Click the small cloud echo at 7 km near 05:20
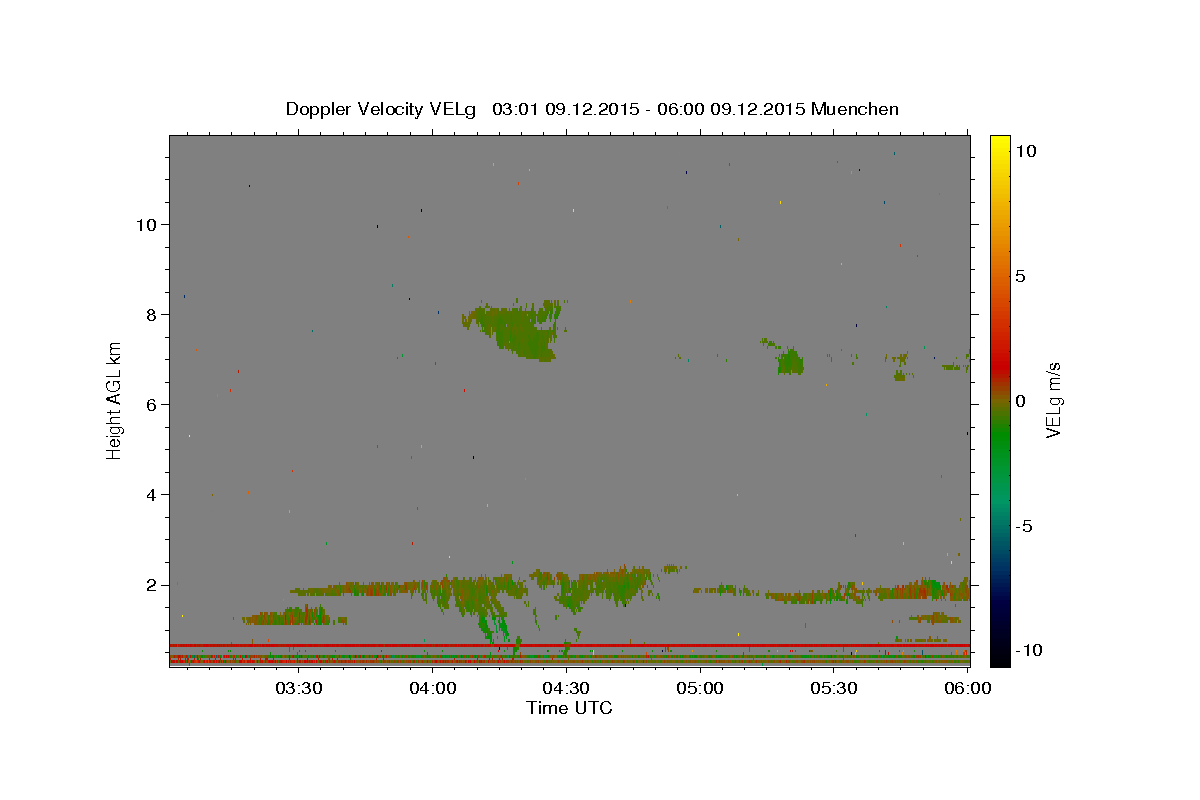 [x=790, y=361]
